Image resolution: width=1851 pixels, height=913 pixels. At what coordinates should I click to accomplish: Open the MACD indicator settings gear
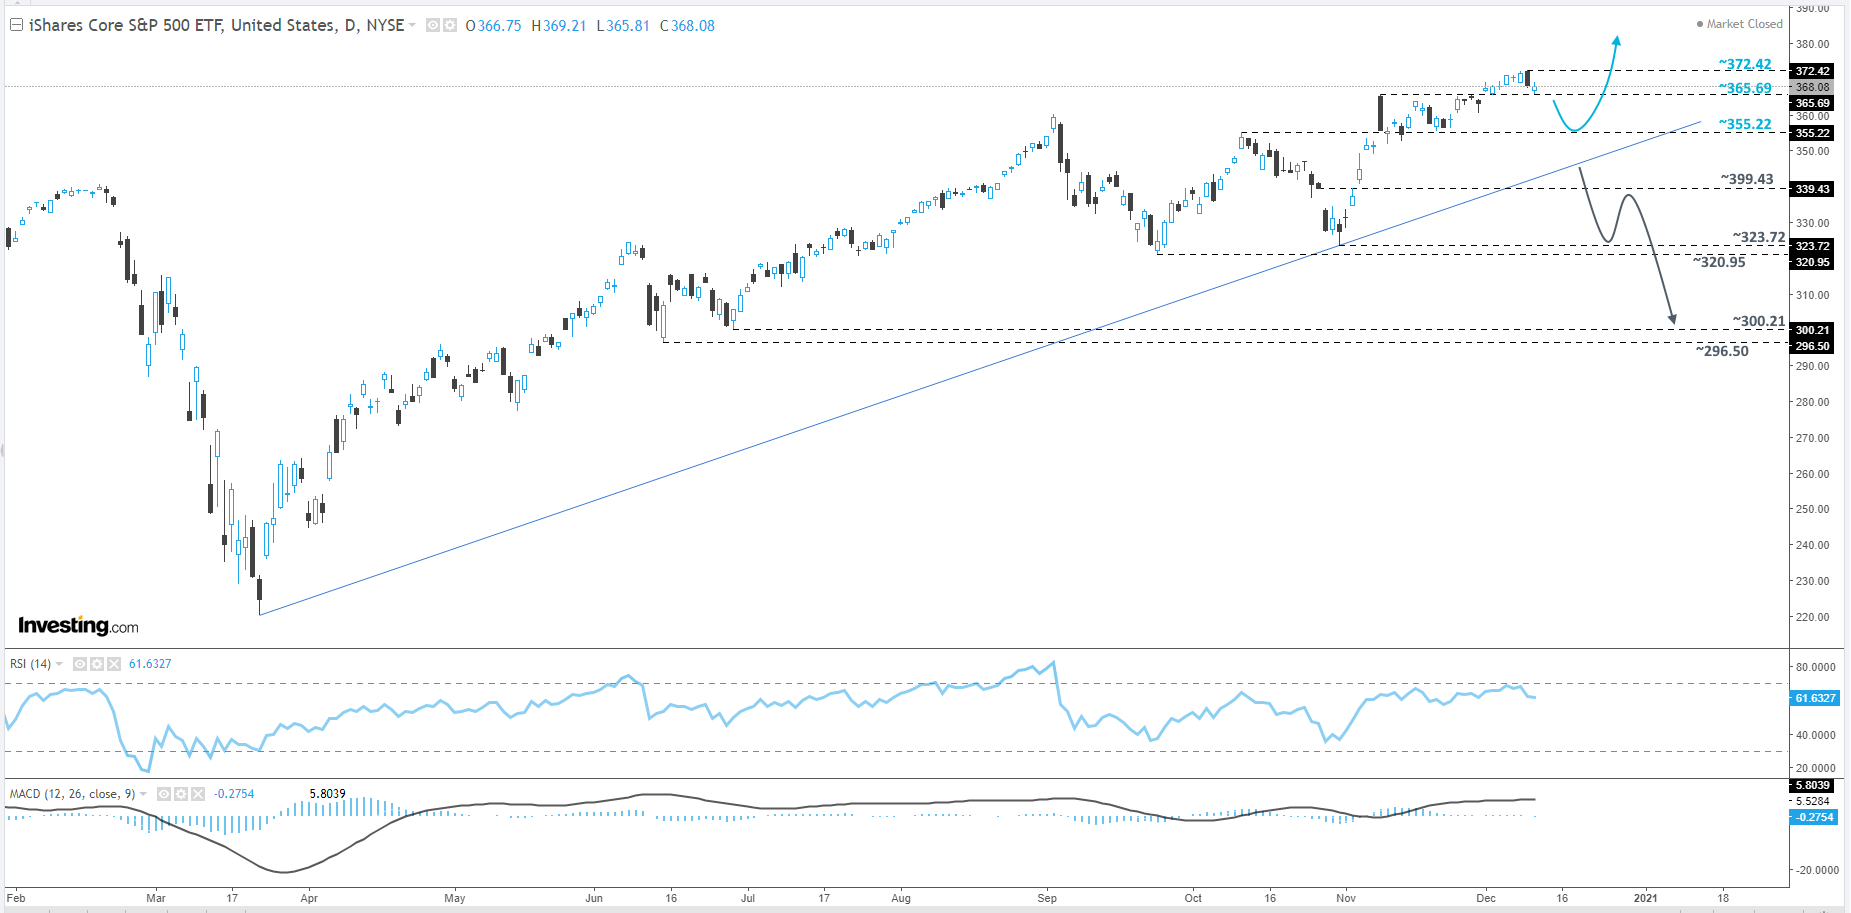pos(181,794)
